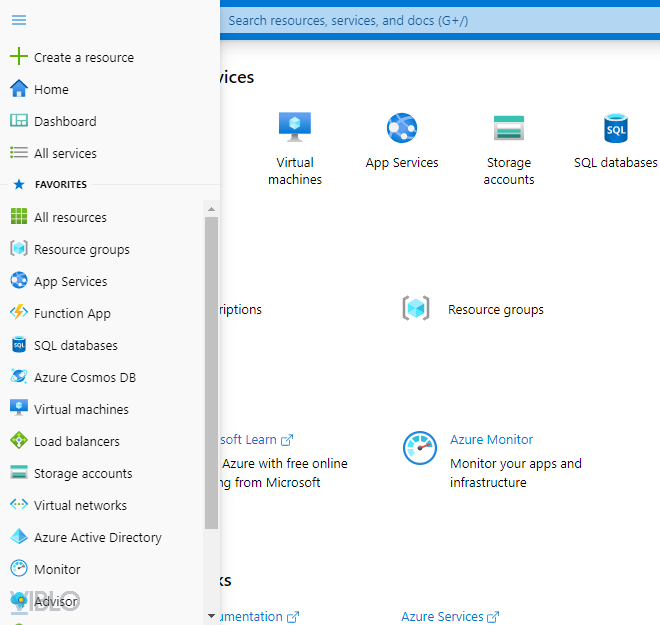Click the Resource groups cube icon in main pane
This screenshot has height=625, width=660.
click(416, 309)
